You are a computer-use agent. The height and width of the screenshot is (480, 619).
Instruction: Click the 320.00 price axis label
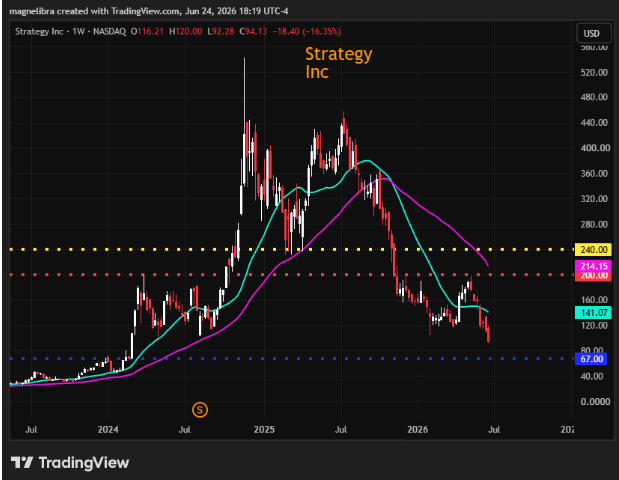594,199
